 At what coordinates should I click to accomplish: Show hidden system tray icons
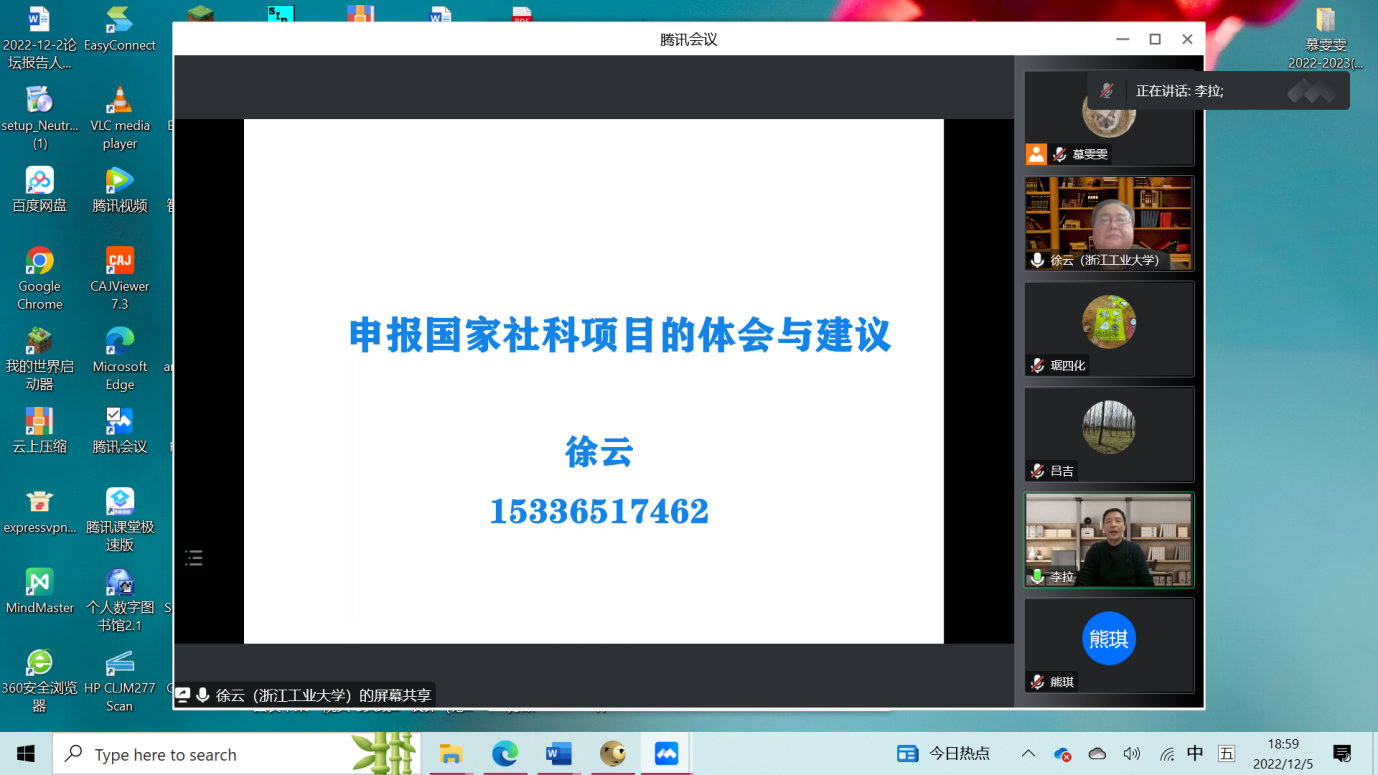coord(1028,754)
